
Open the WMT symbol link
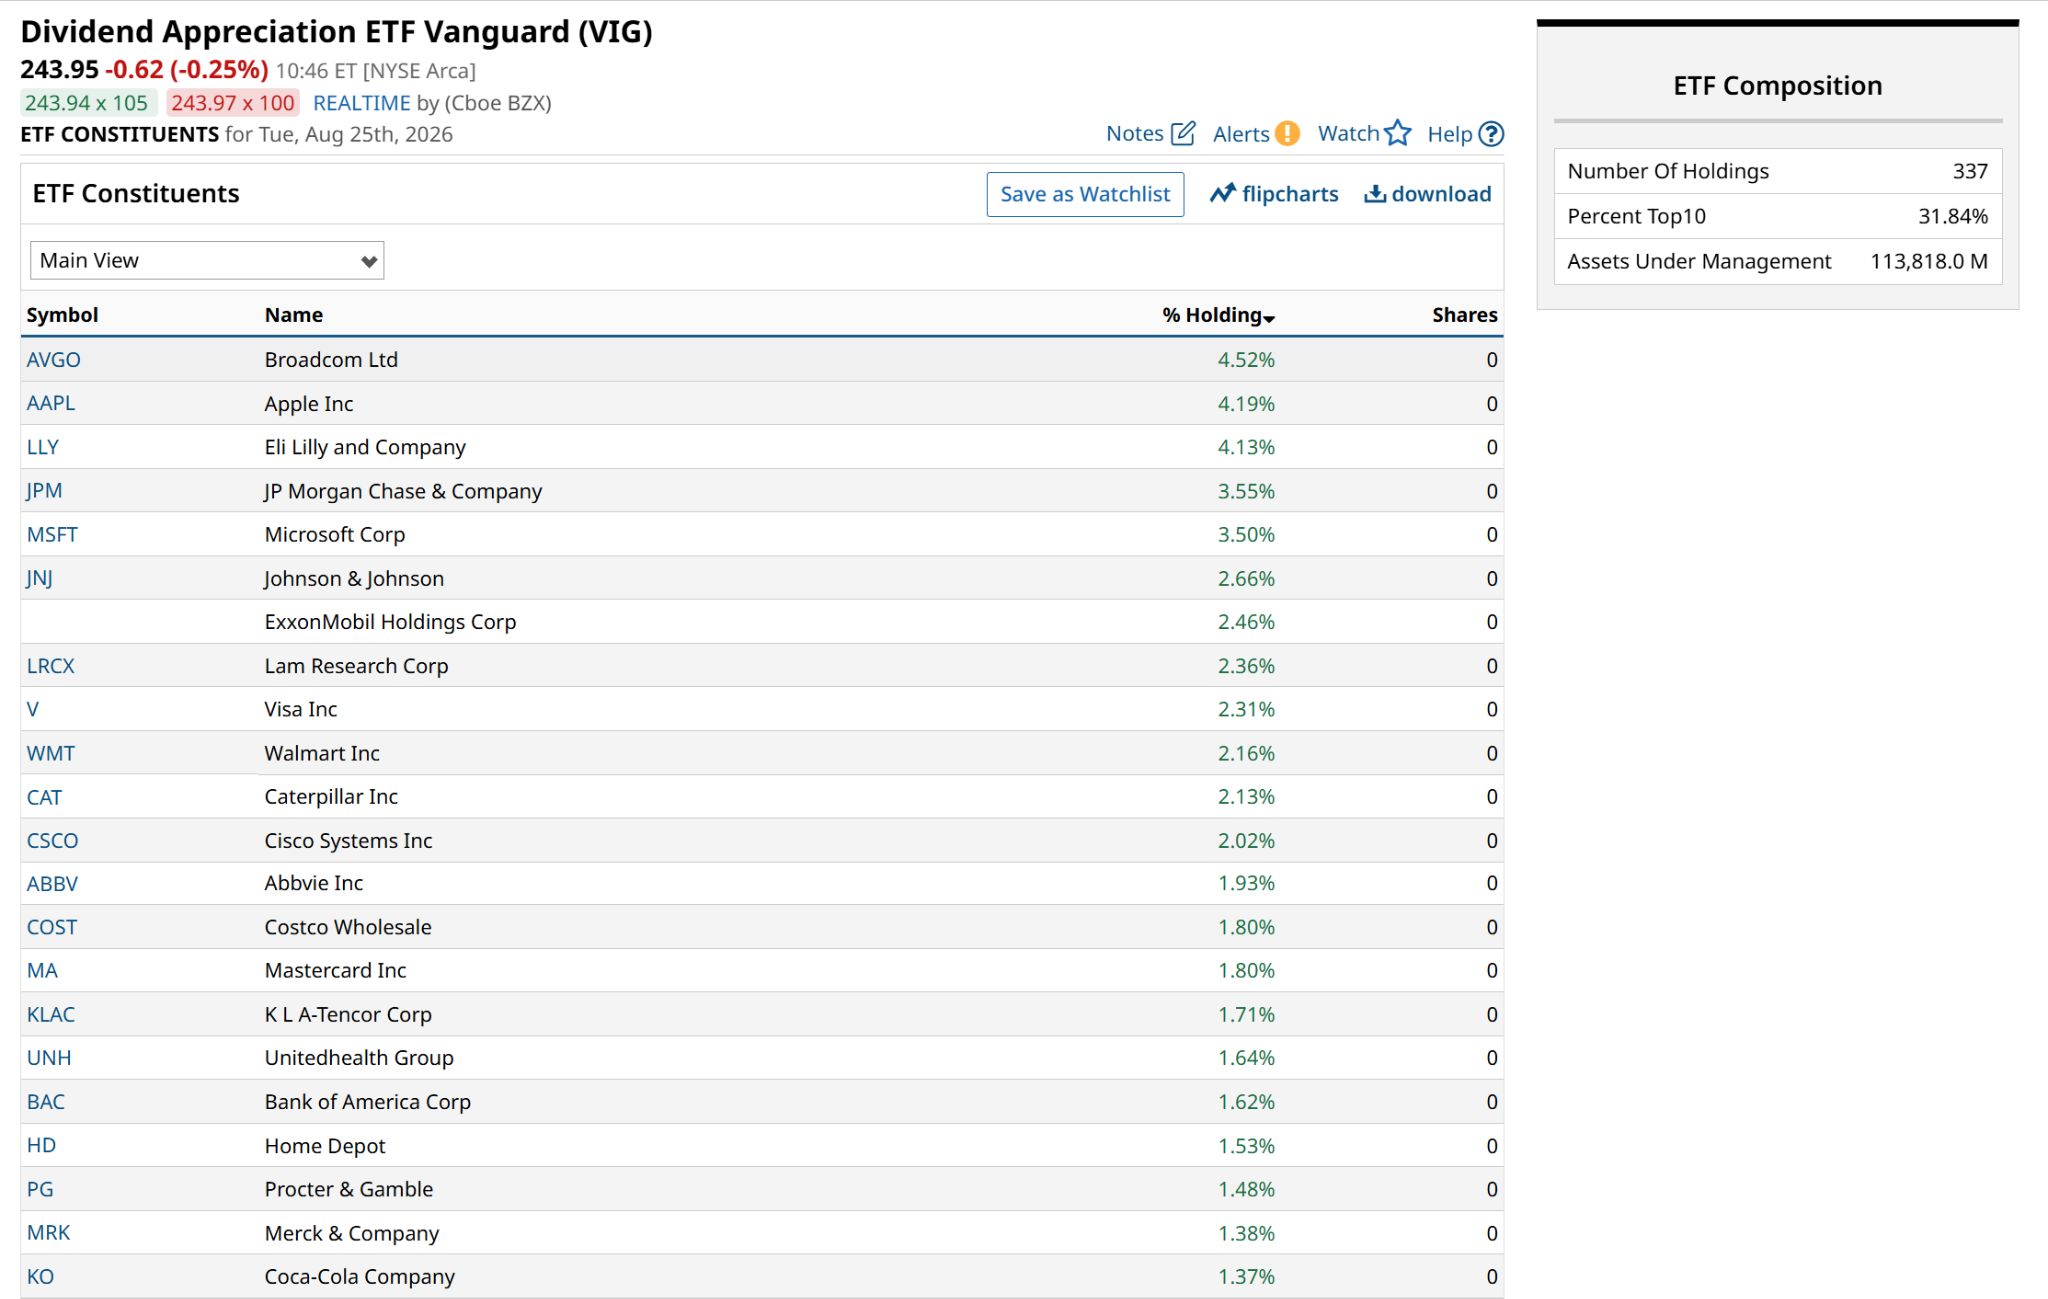51,754
